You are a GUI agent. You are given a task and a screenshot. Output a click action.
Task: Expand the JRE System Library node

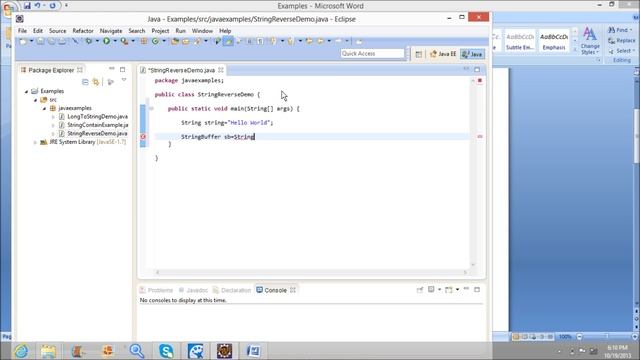(x=35, y=142)
